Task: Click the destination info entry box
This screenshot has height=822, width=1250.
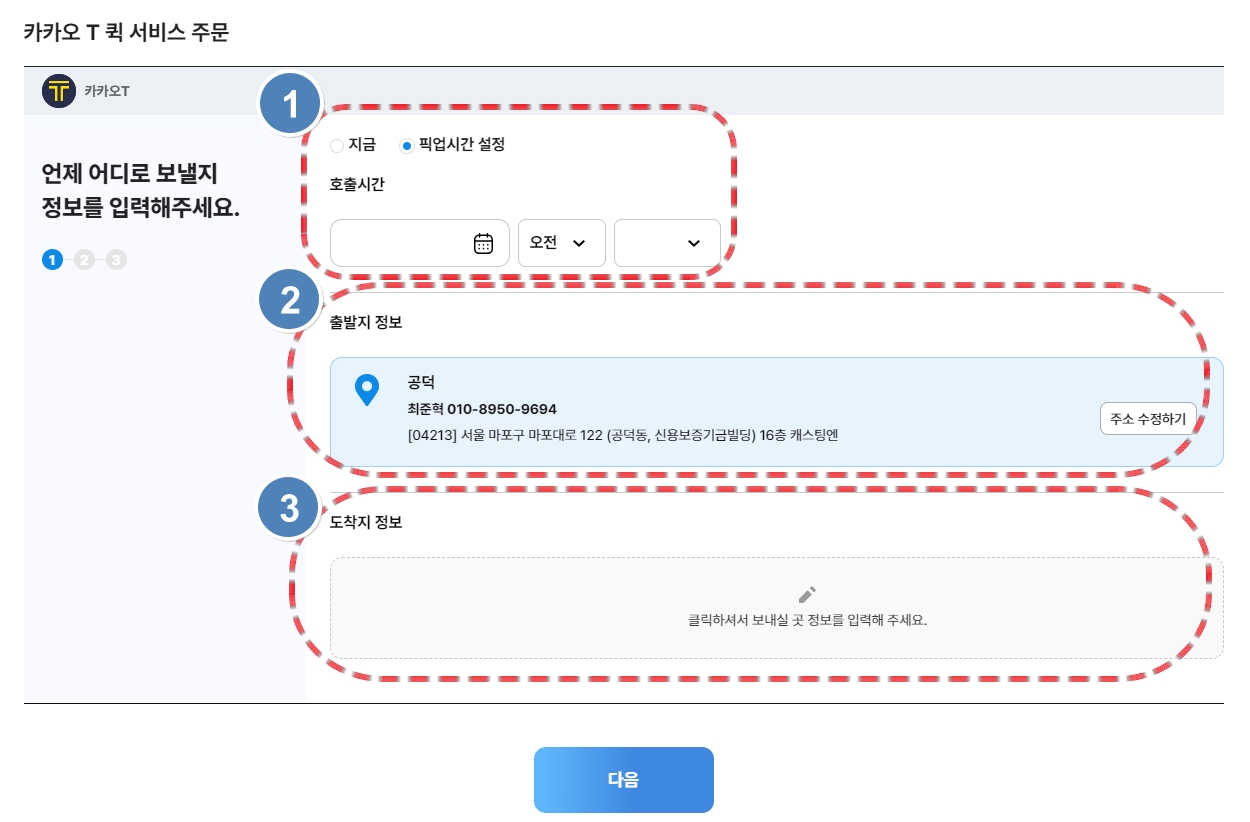Action: pos(777,608)
